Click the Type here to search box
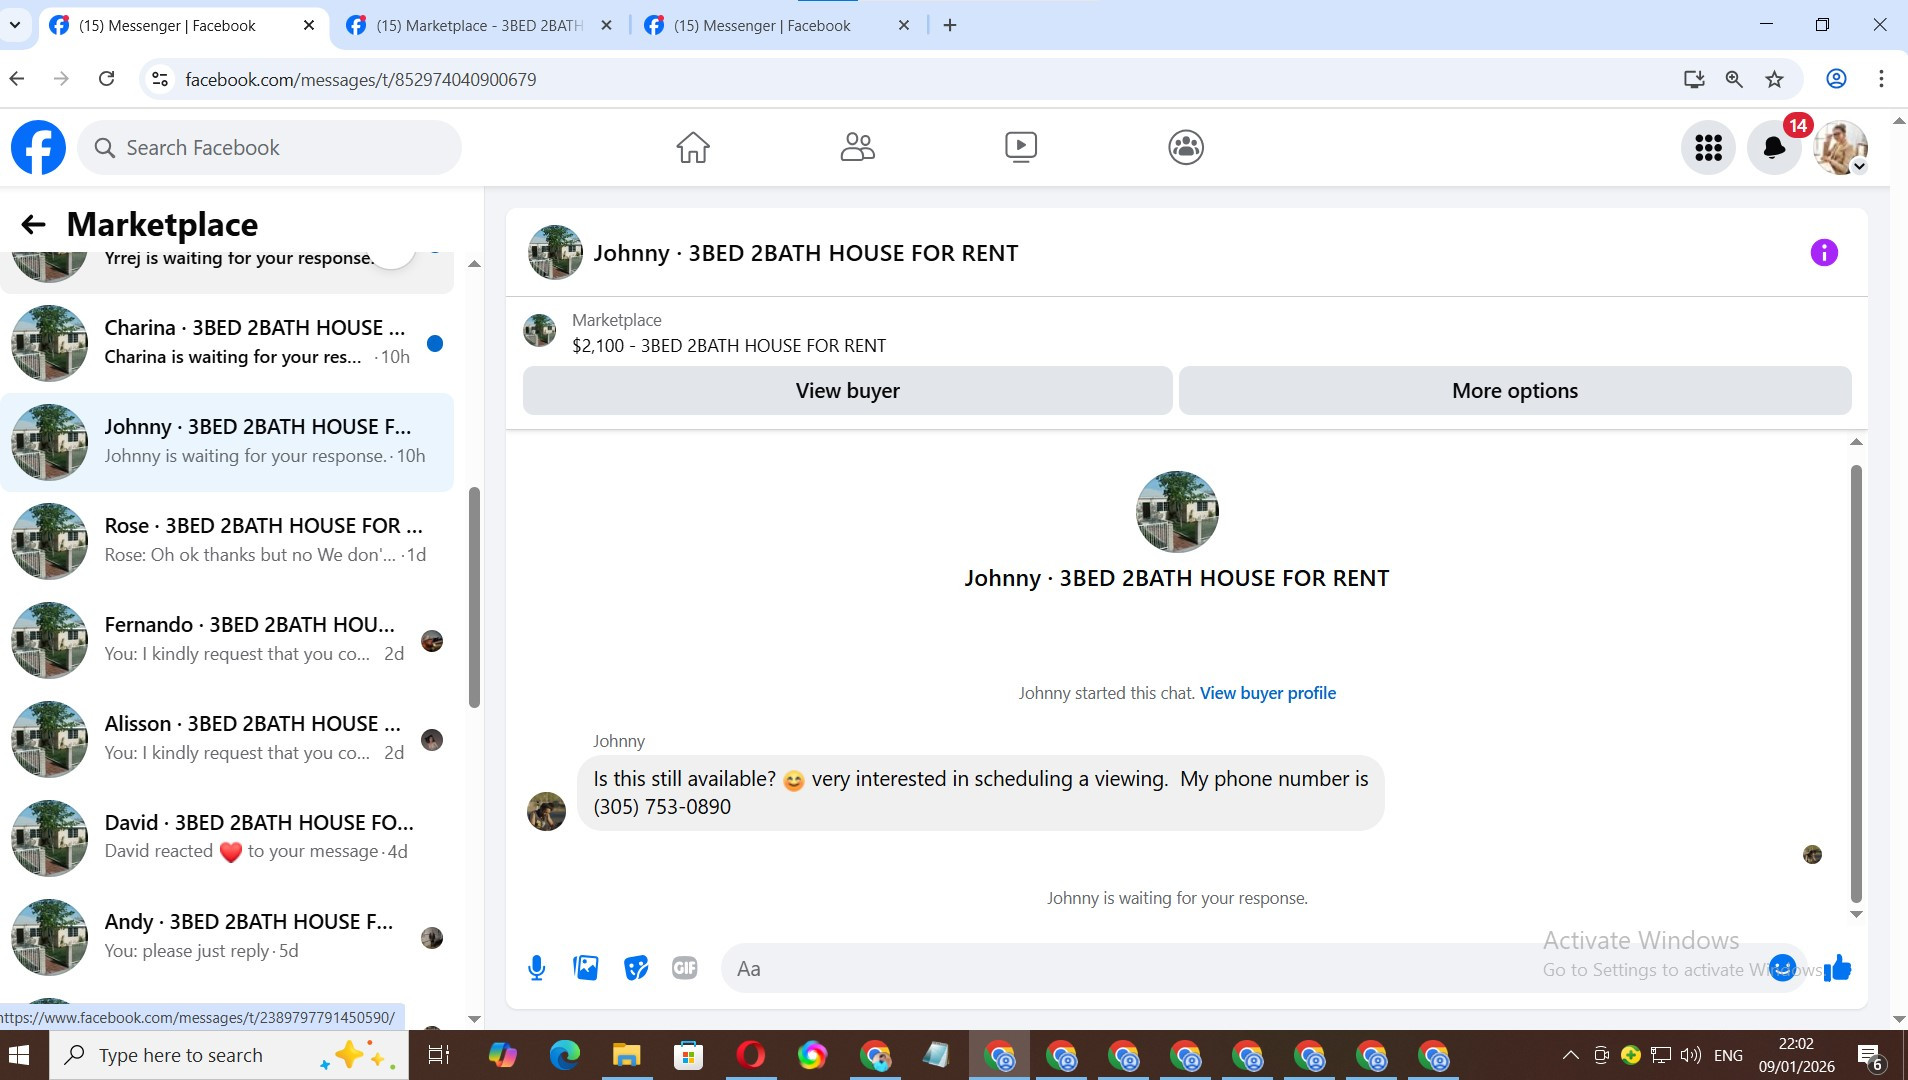The width and height of the screenshot is (1908, 1080). click(228, 1055)
